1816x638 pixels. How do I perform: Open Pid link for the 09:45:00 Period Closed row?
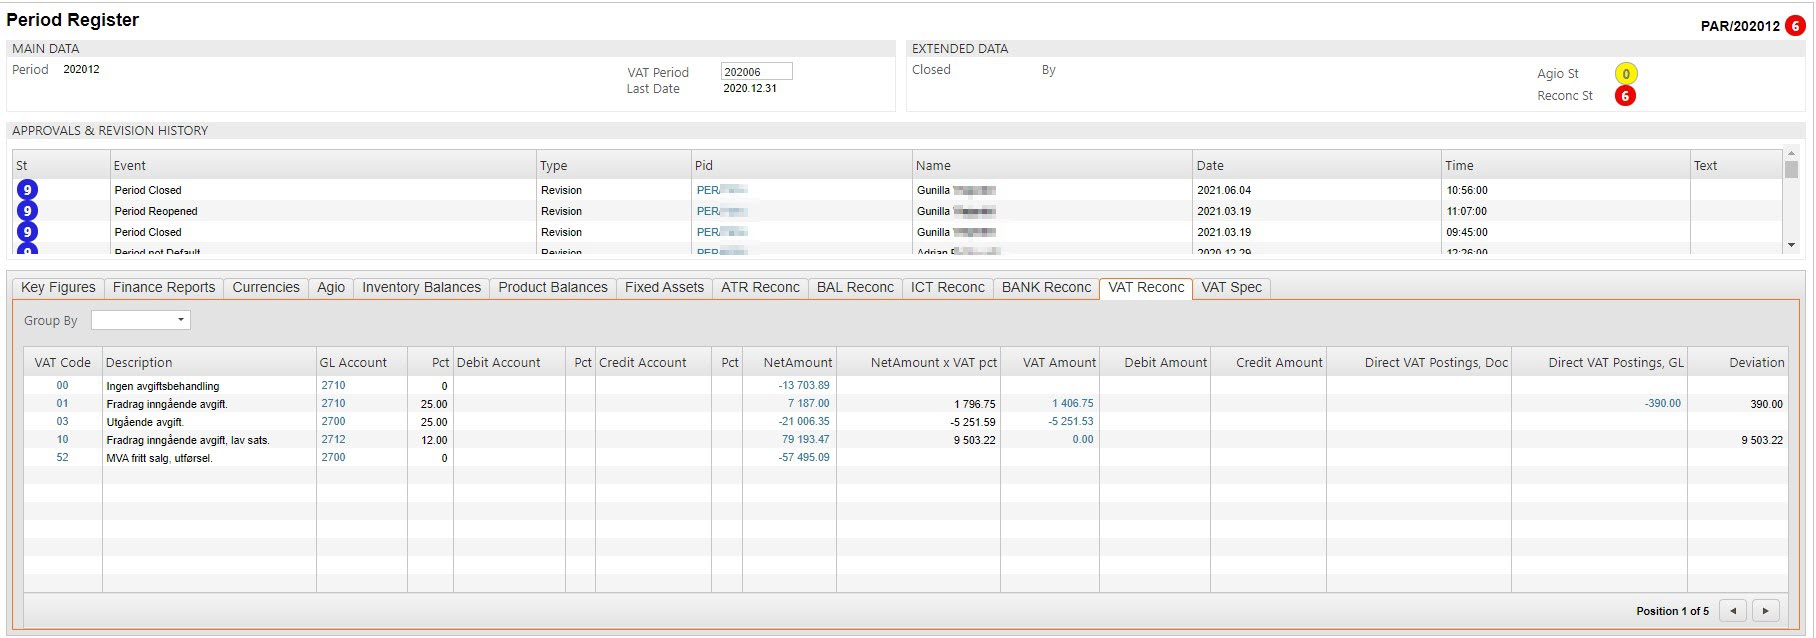tap(708, 232)
